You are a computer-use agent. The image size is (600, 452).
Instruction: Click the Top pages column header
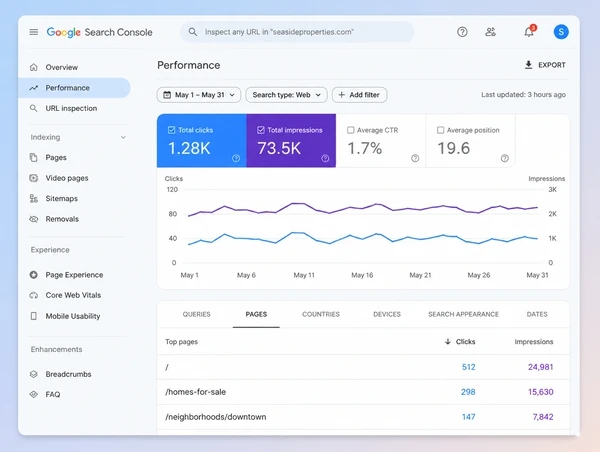click(x=181, y=342)
